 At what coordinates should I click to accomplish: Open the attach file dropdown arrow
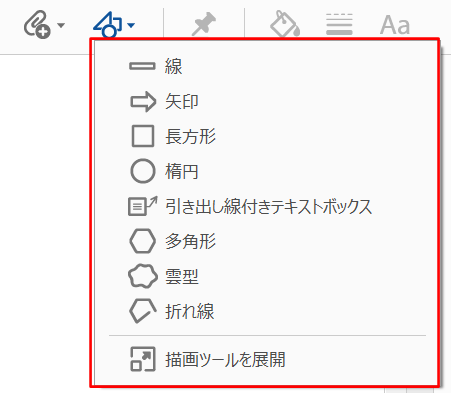[x=61, y=25]
